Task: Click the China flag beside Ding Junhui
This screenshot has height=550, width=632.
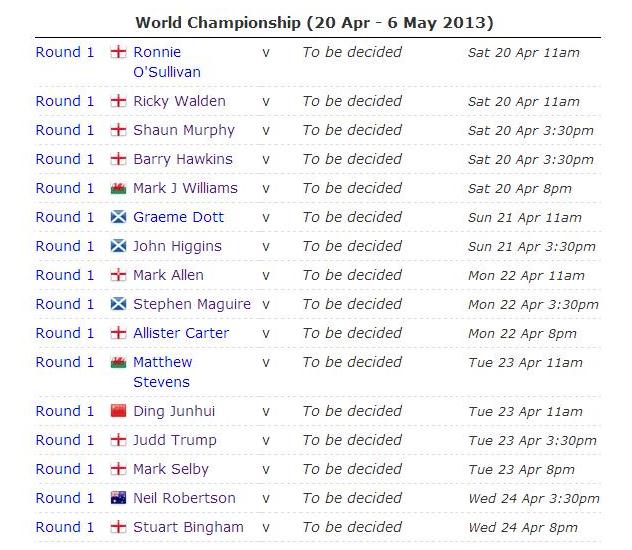Action: pos(119,411)
